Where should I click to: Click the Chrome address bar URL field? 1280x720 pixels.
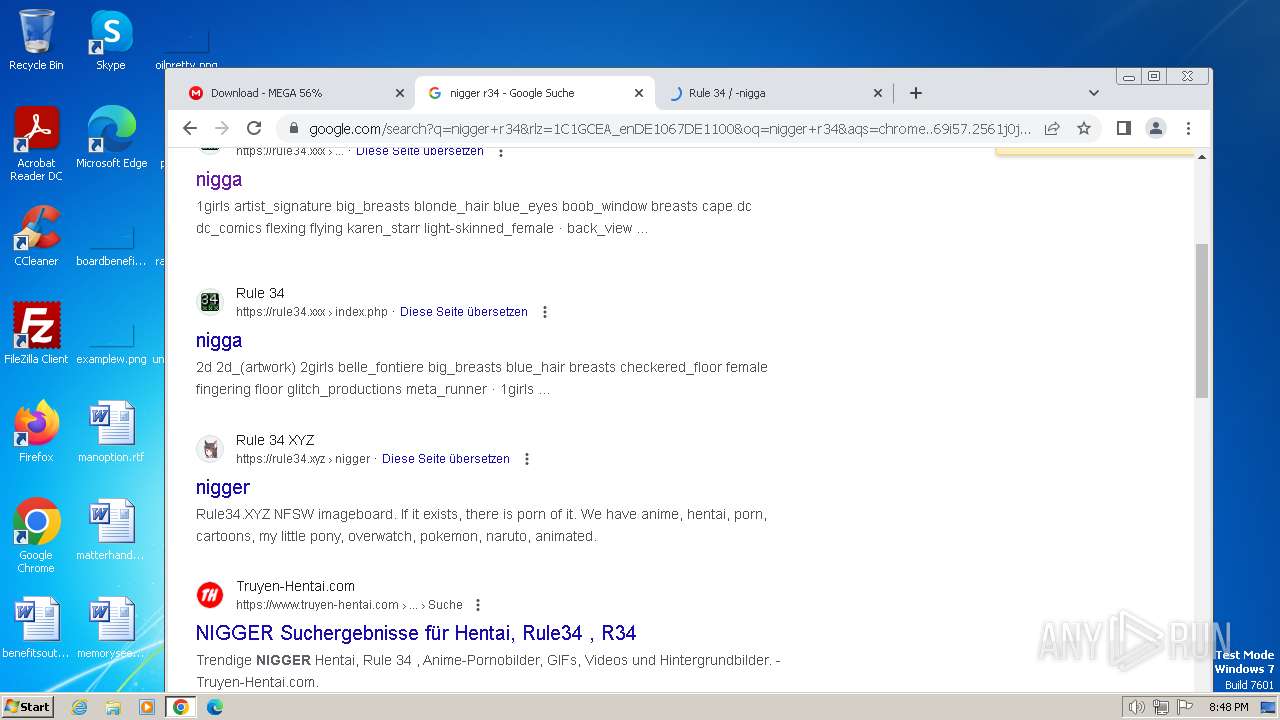click(x=670, y=128)
